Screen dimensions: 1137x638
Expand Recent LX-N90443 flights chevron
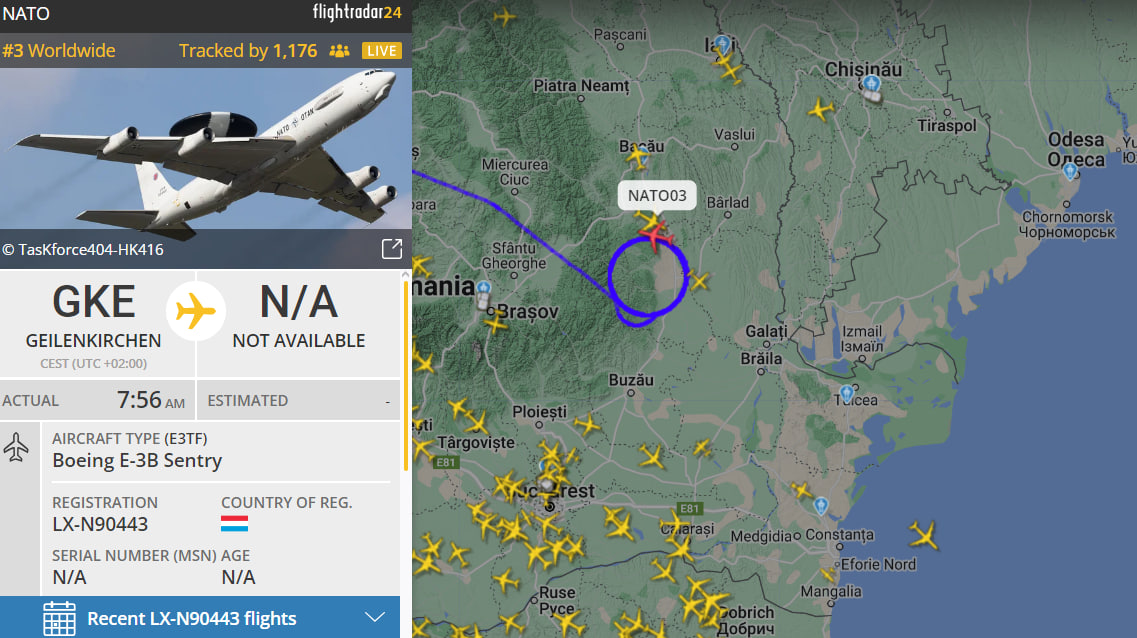pos(375,618)
